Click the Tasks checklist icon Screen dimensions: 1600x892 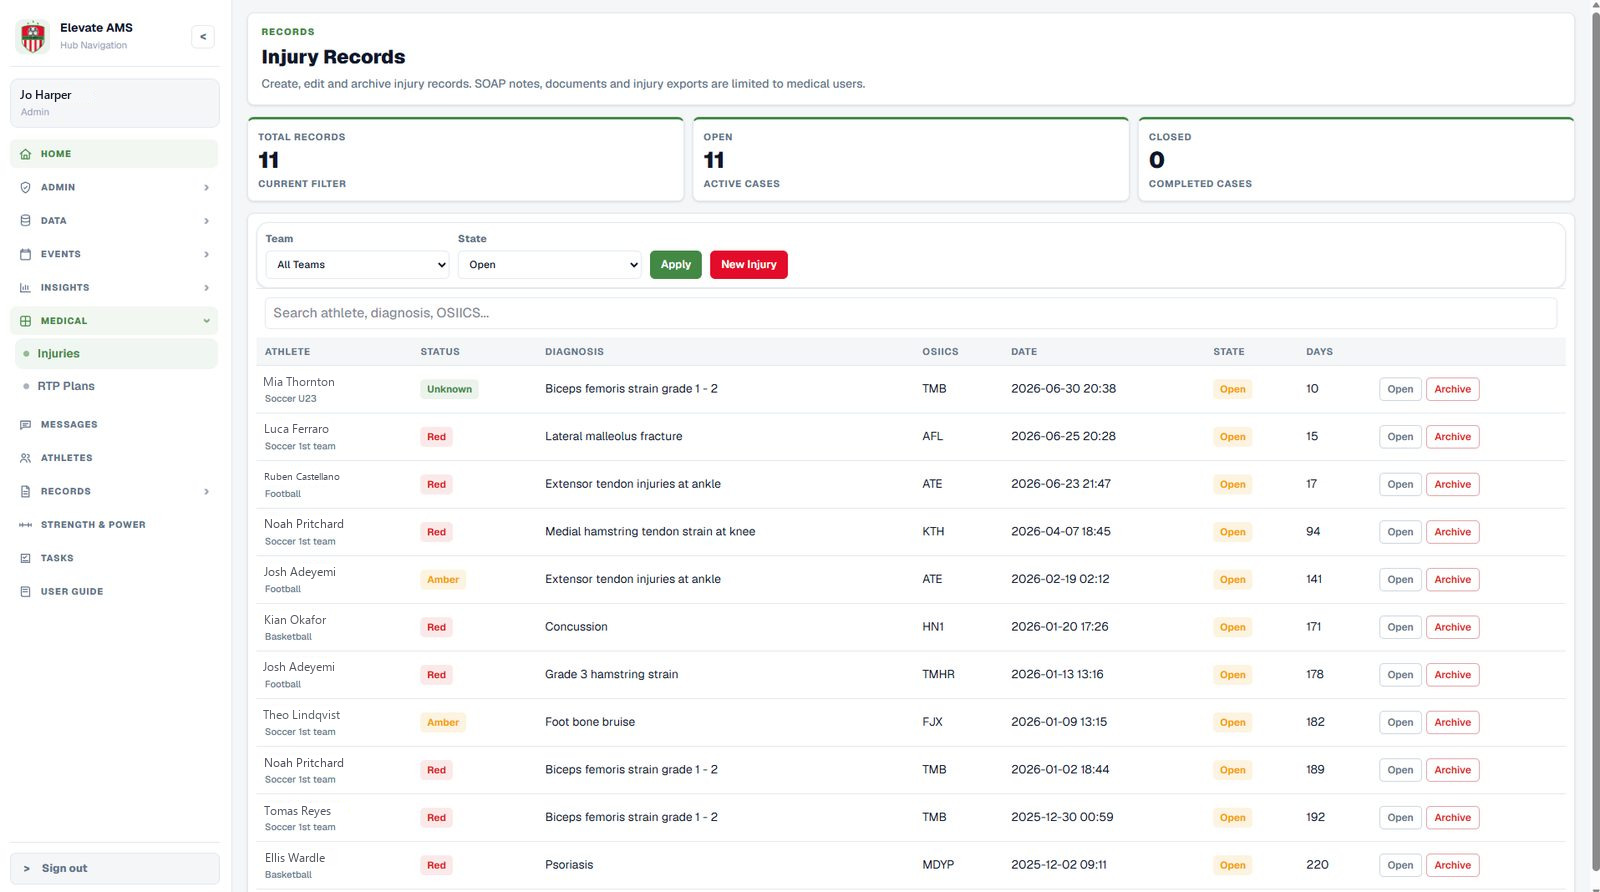(x=26, y=558)
